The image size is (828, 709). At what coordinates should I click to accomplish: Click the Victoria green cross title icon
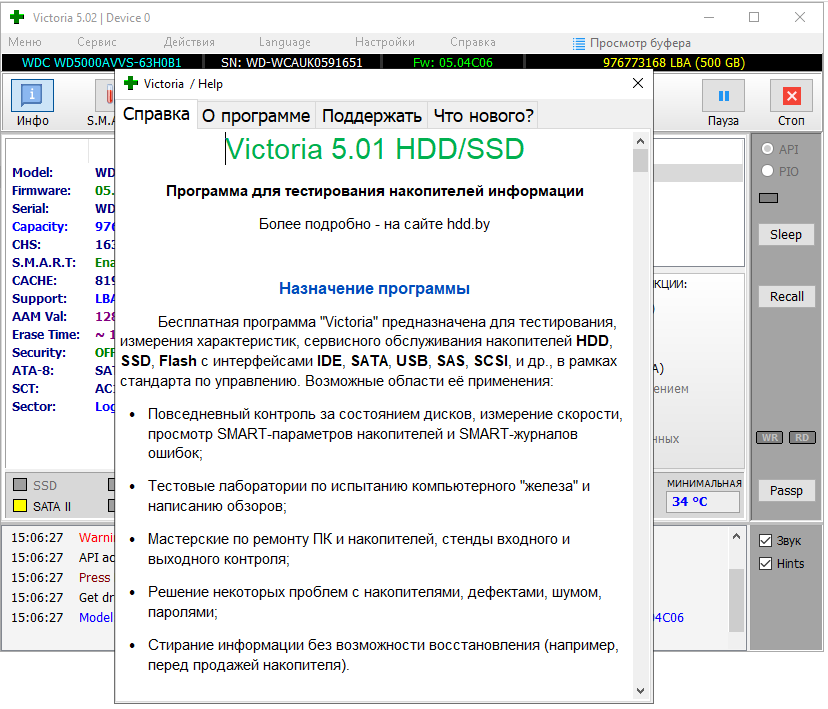(17, 17)
